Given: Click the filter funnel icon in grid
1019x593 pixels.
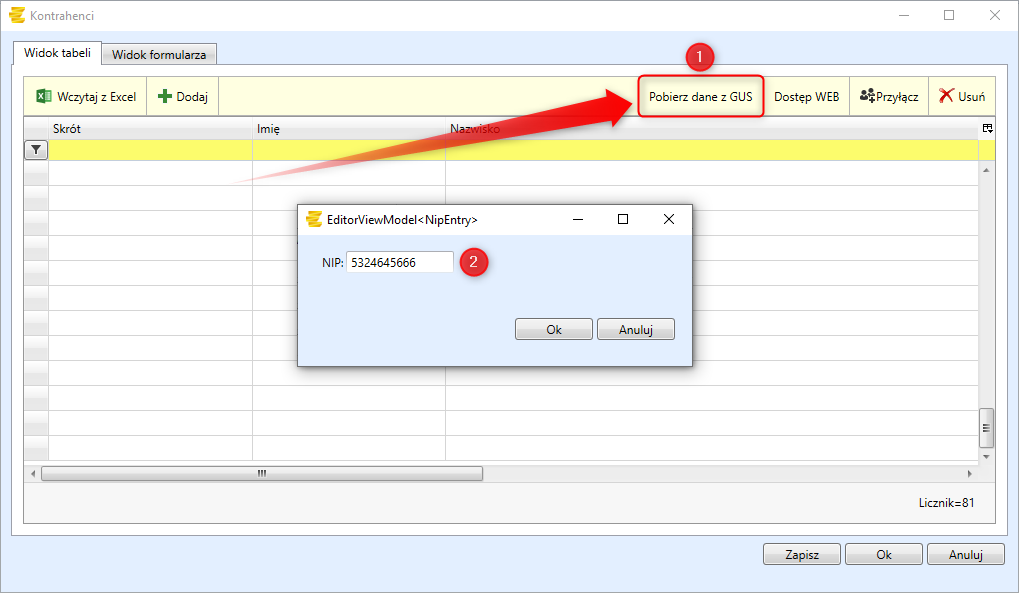Looking at the screenshot, I should pos(36,150).
